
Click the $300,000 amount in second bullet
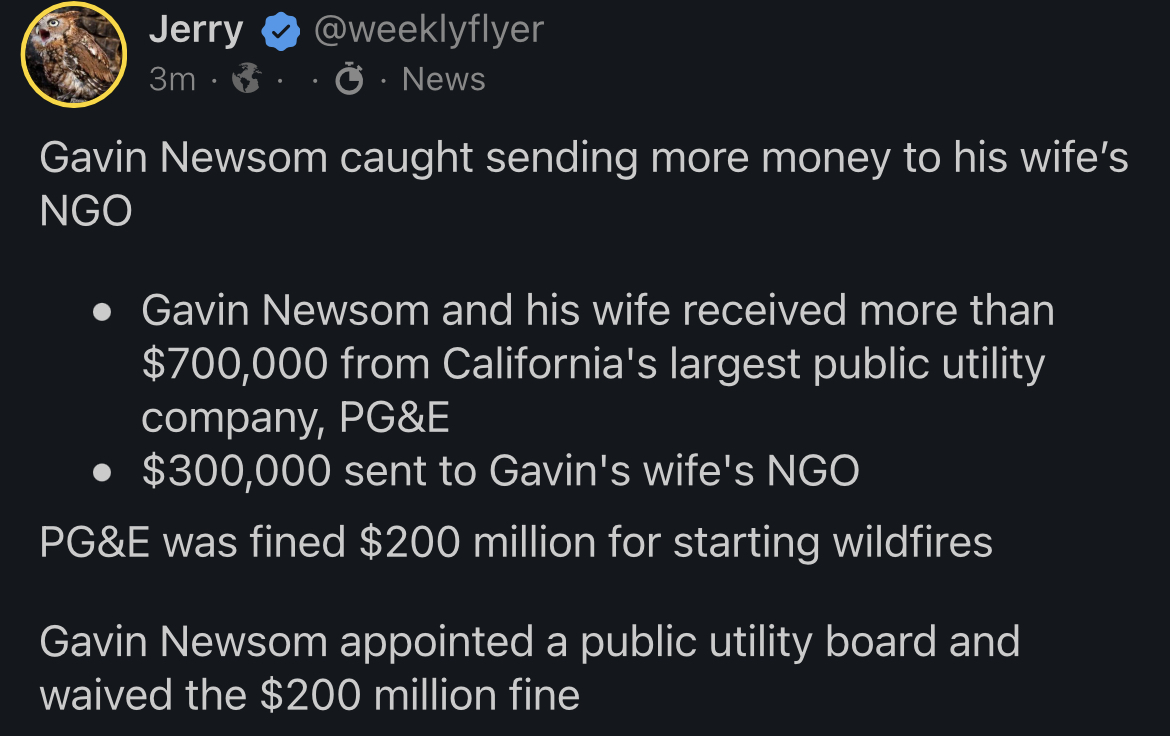tap(235, 471)
